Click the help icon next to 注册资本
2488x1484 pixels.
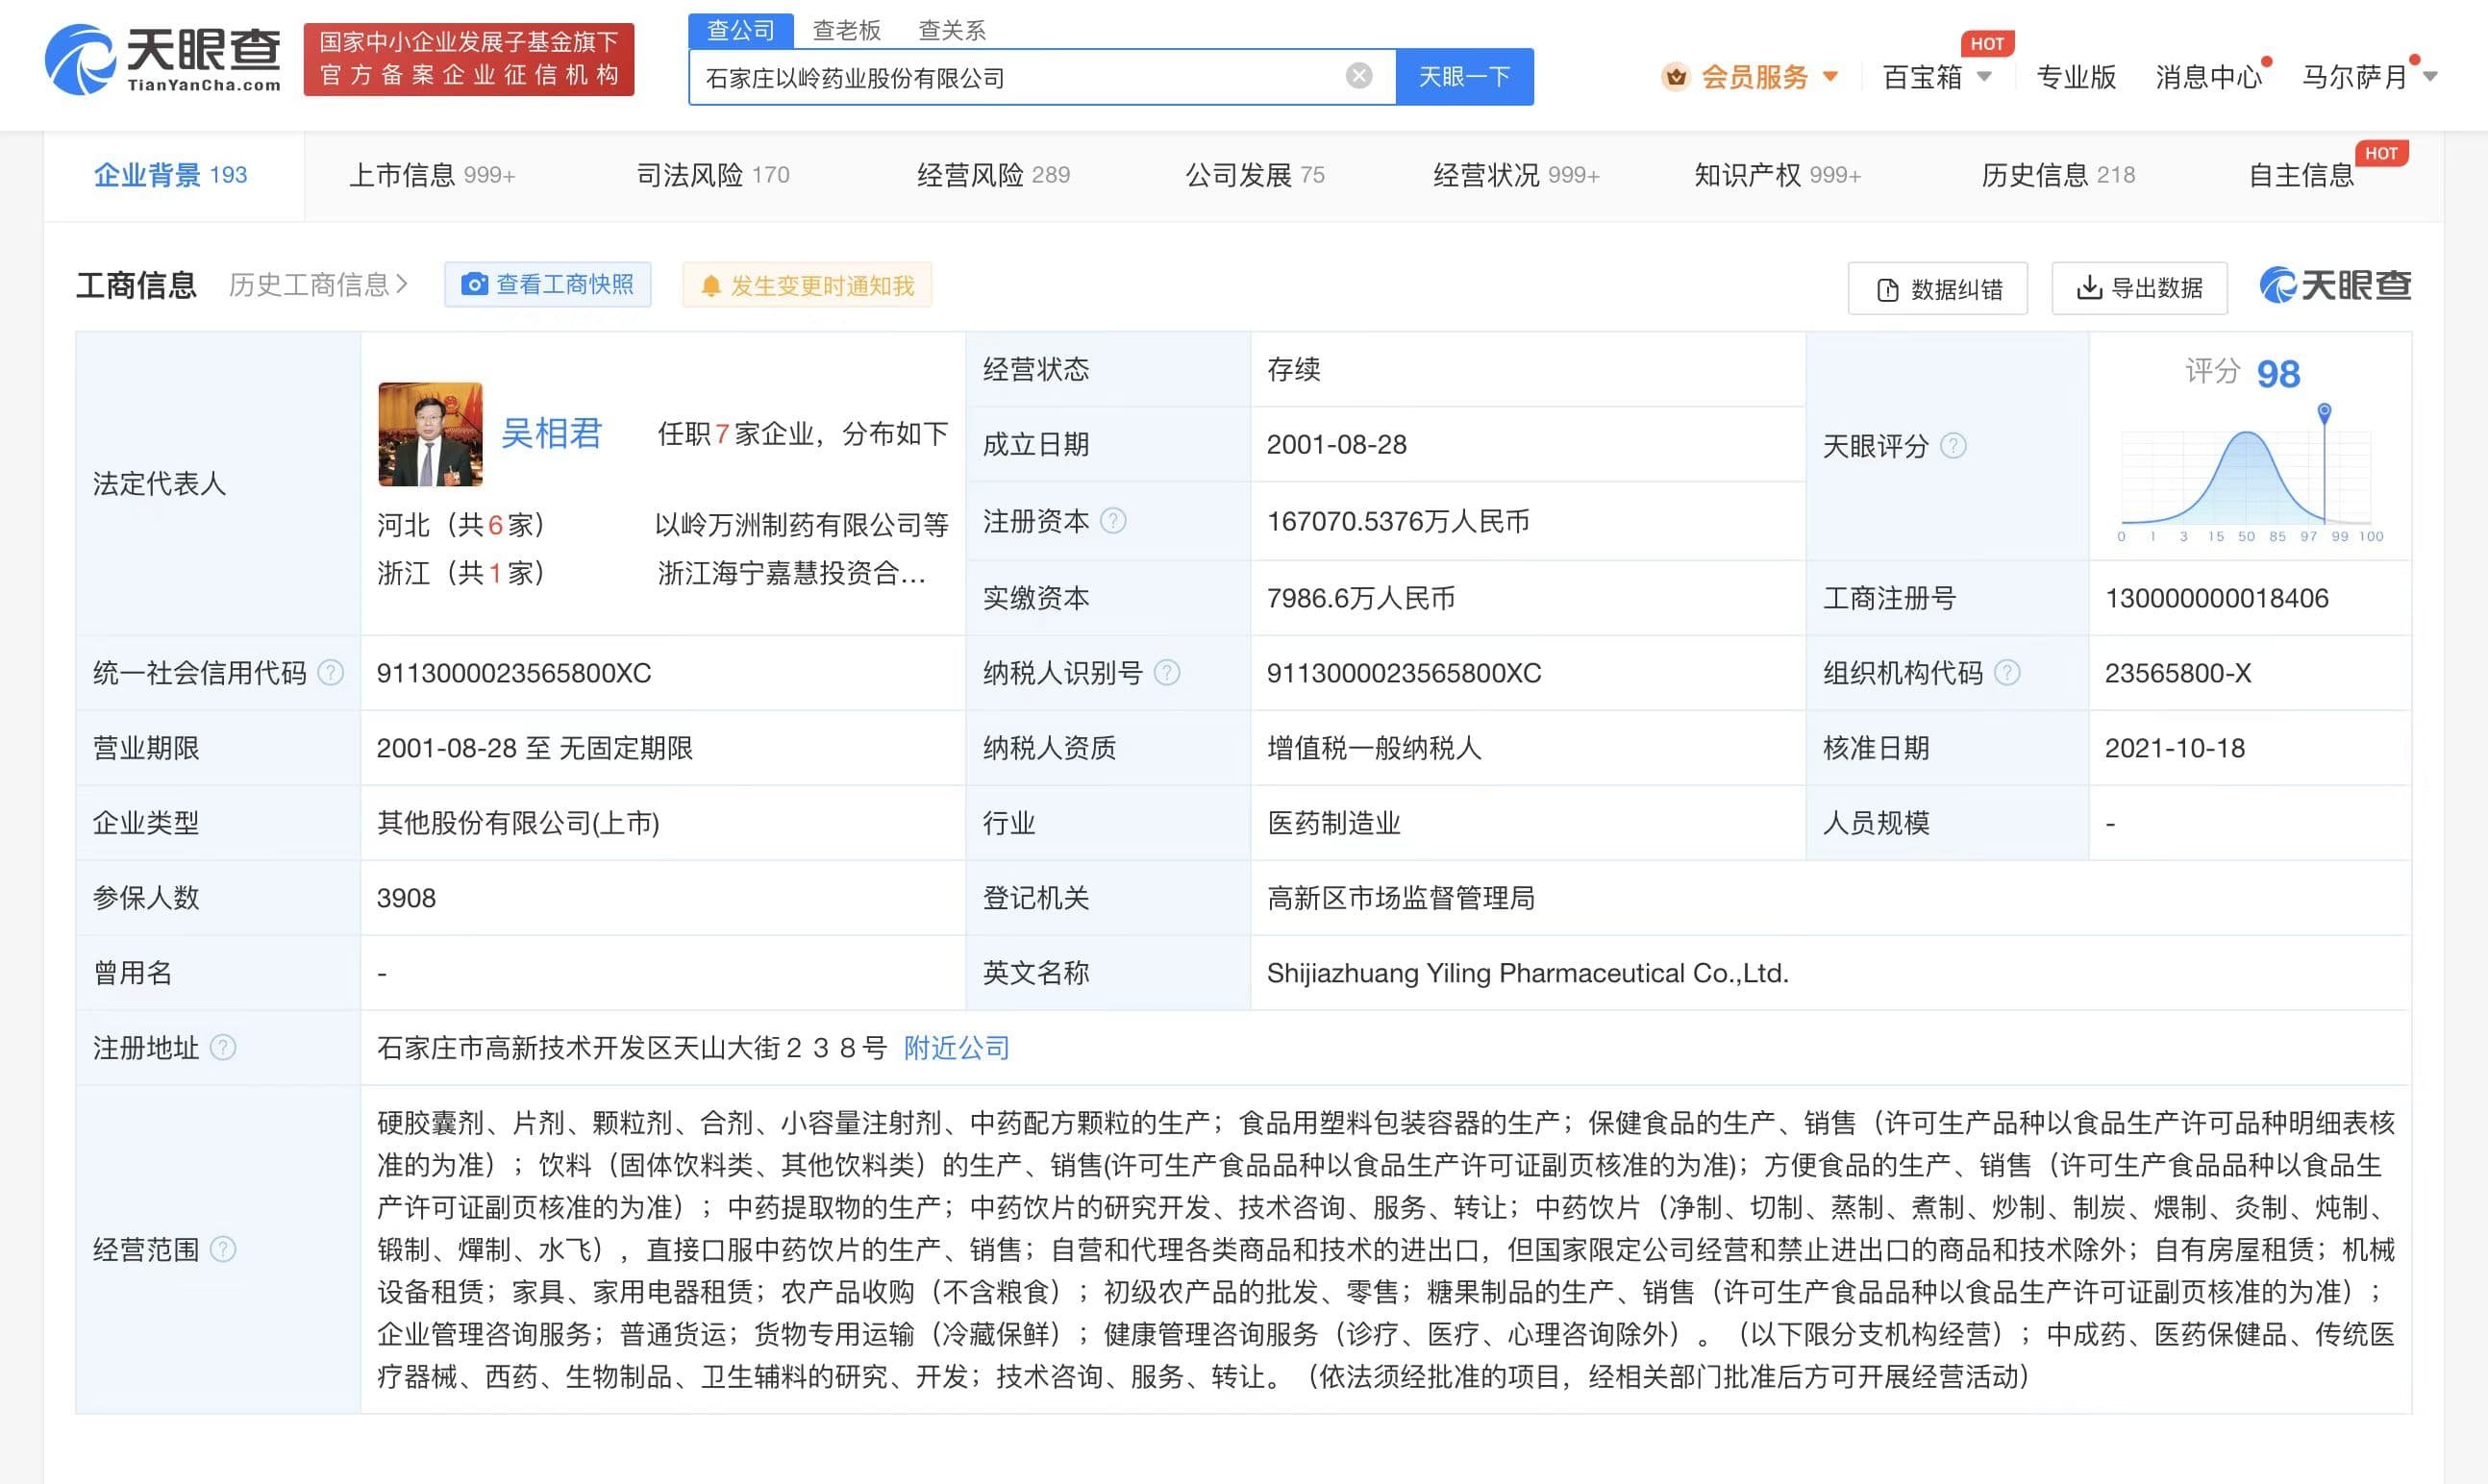[x=1113, y=521]
